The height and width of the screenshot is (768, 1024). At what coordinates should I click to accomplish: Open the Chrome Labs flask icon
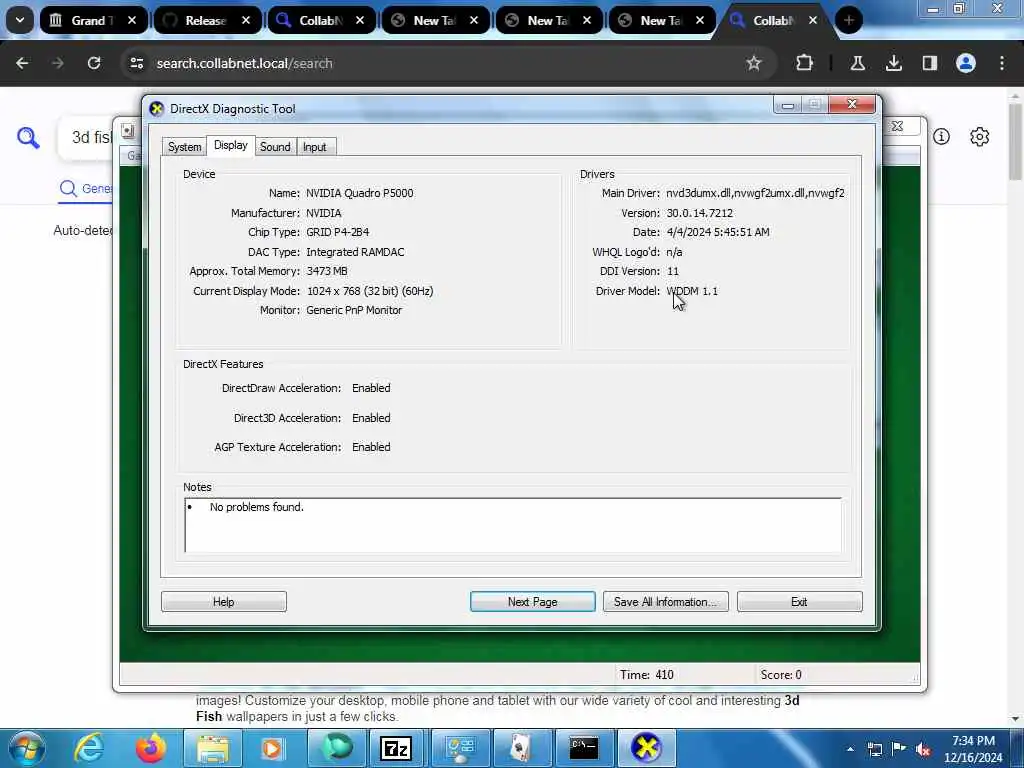[x=857, y=63]
